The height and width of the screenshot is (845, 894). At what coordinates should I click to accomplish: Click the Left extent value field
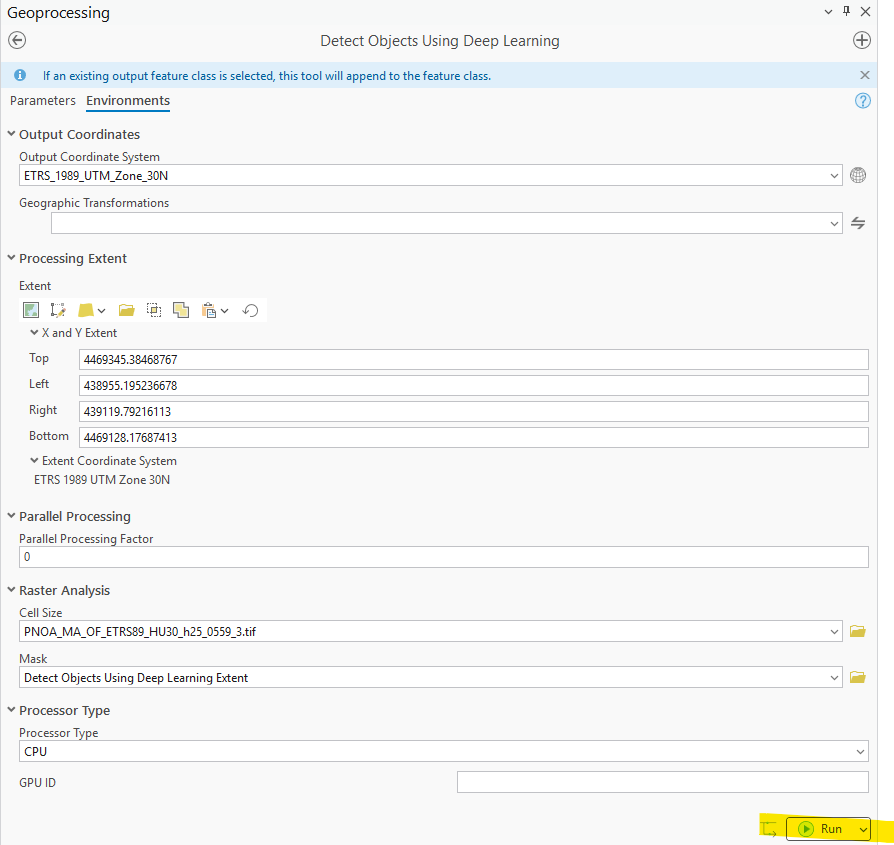pyautogui.click(x=473, y=385)
